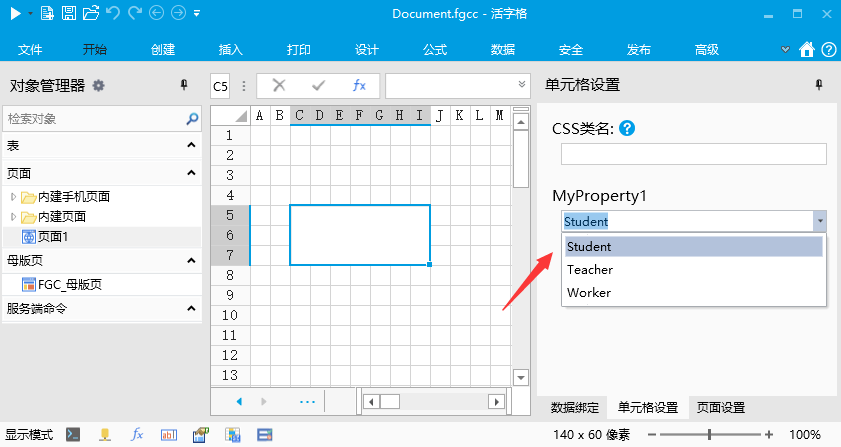This screenshot has width=841, height=447.
Task: Choose Student from the dropdown list
Action: click(694, 246)
